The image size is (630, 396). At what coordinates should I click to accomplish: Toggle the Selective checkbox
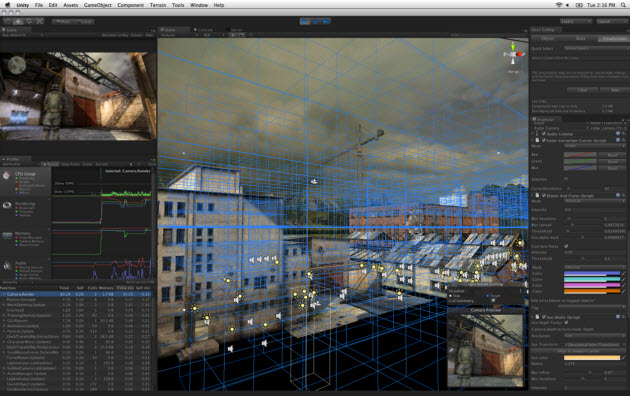coord(566,179)
